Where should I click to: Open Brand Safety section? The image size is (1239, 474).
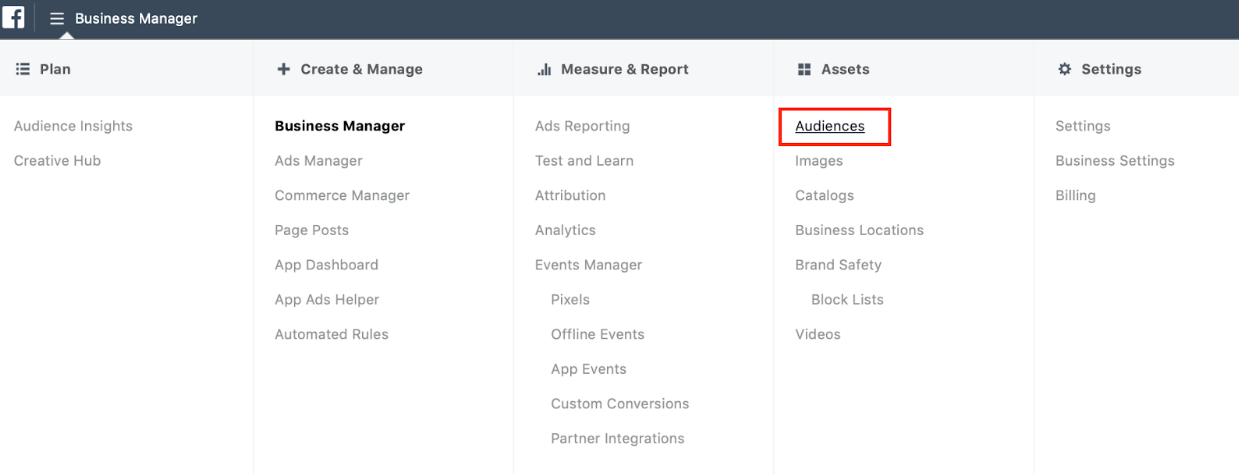coord(838,265)
